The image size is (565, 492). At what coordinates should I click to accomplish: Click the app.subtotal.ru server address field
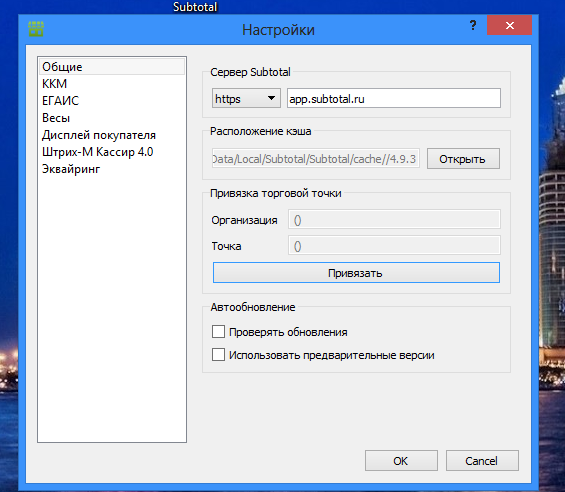coord(394,98)
